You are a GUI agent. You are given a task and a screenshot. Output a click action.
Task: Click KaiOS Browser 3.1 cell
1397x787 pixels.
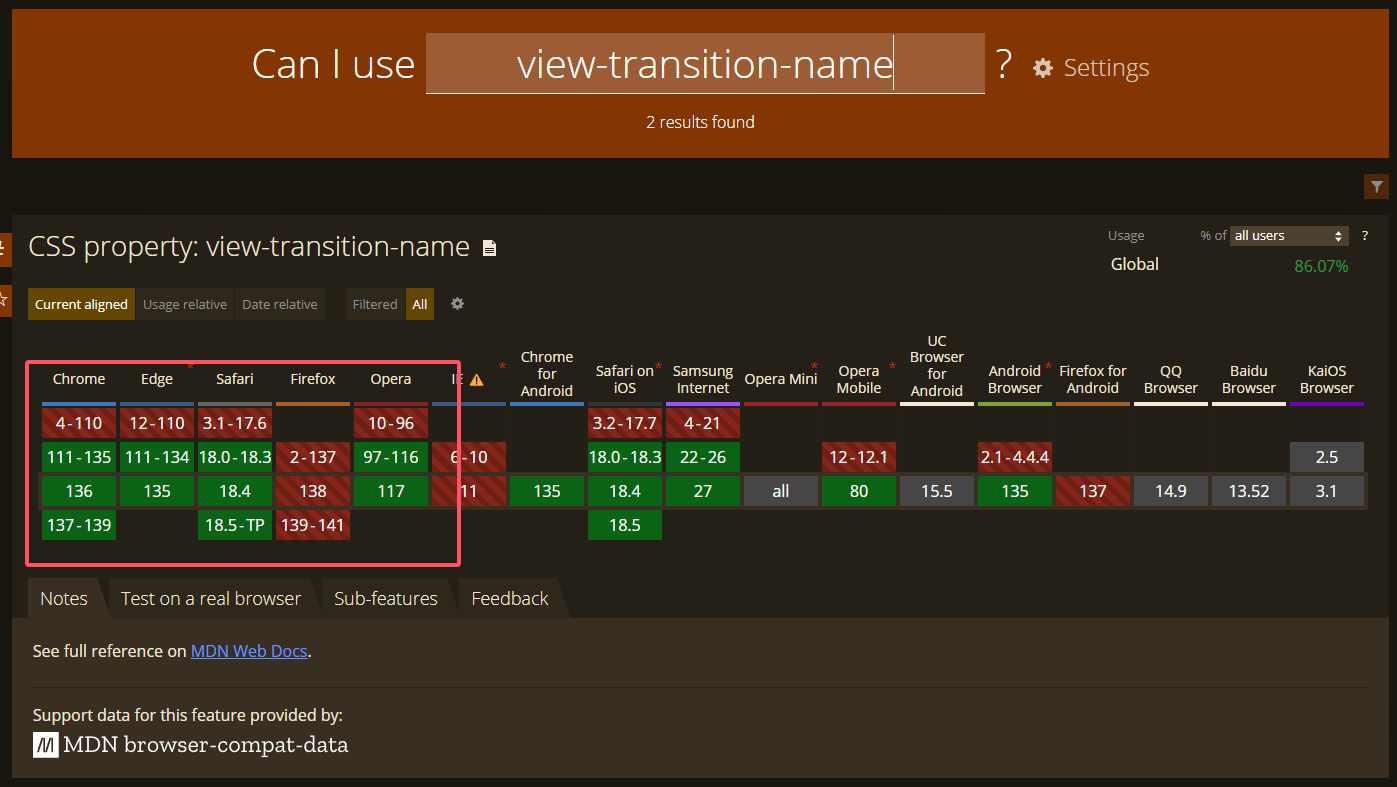click(1327, 491)
